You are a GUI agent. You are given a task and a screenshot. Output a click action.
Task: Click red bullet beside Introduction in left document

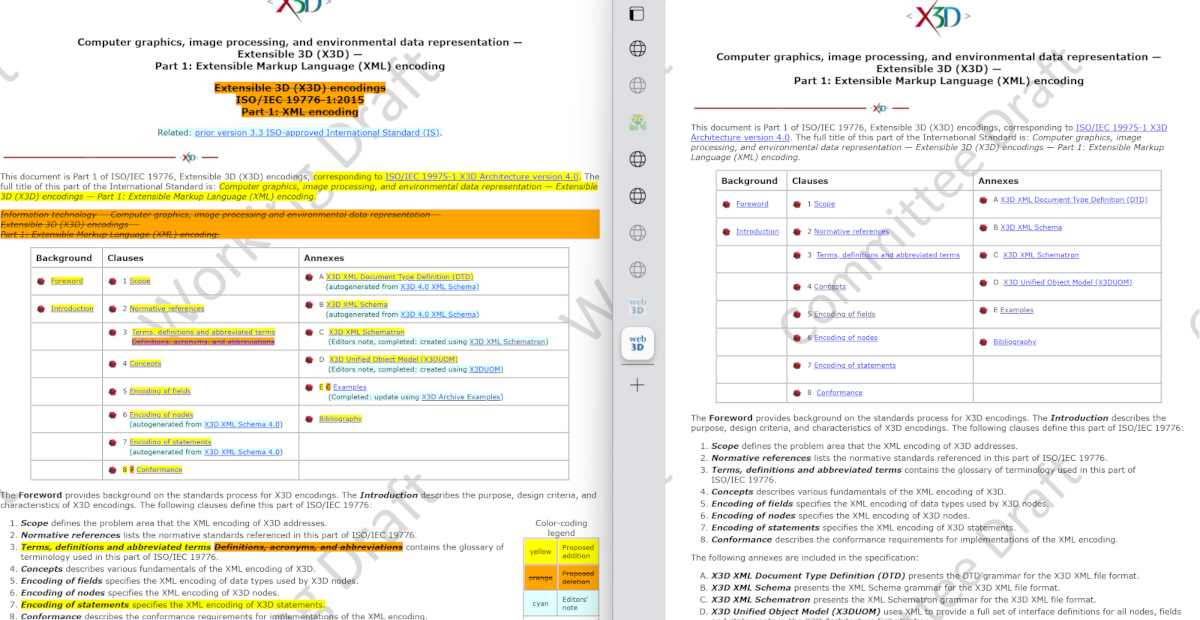(x=41, y=309)
